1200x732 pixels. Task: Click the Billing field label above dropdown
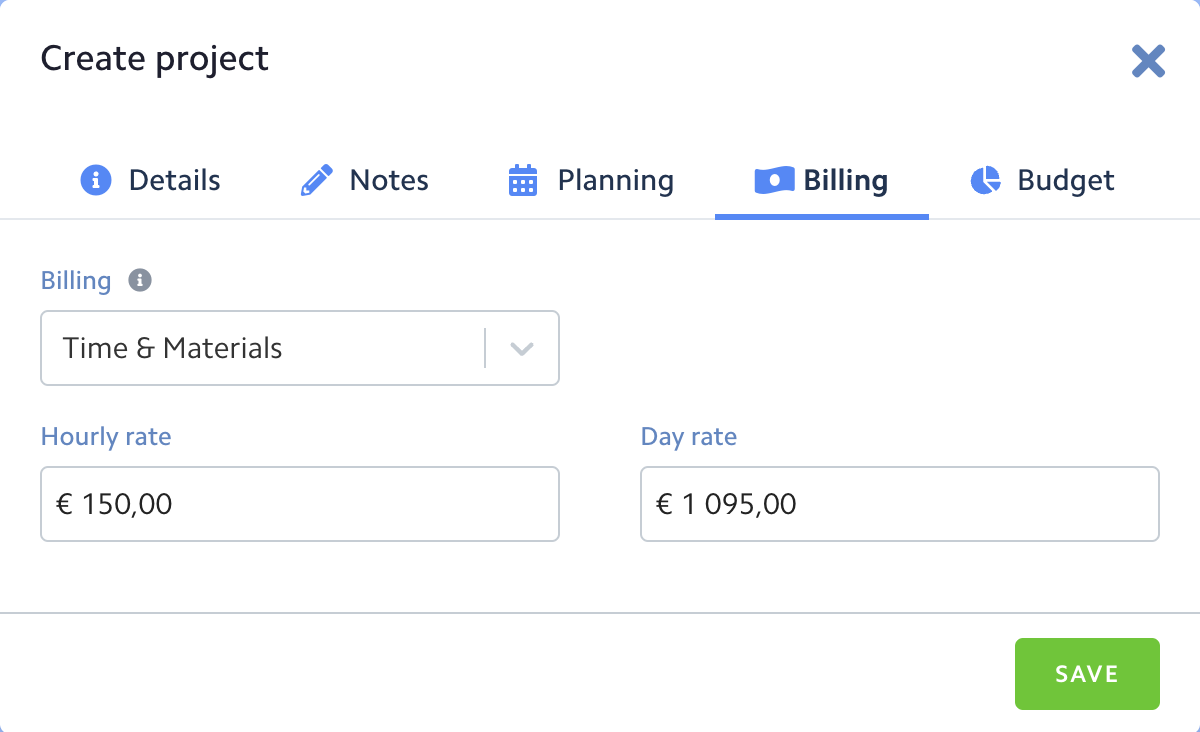pos(76,280)
